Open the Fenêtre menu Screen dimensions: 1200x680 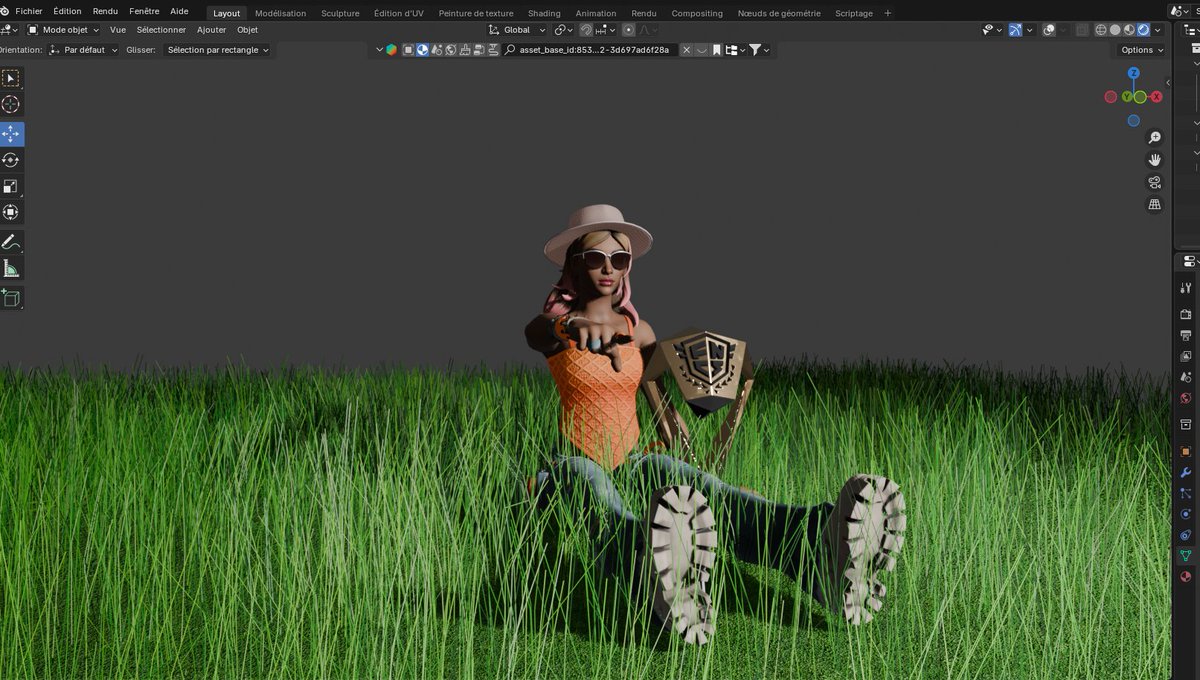(x=144, y=11)
